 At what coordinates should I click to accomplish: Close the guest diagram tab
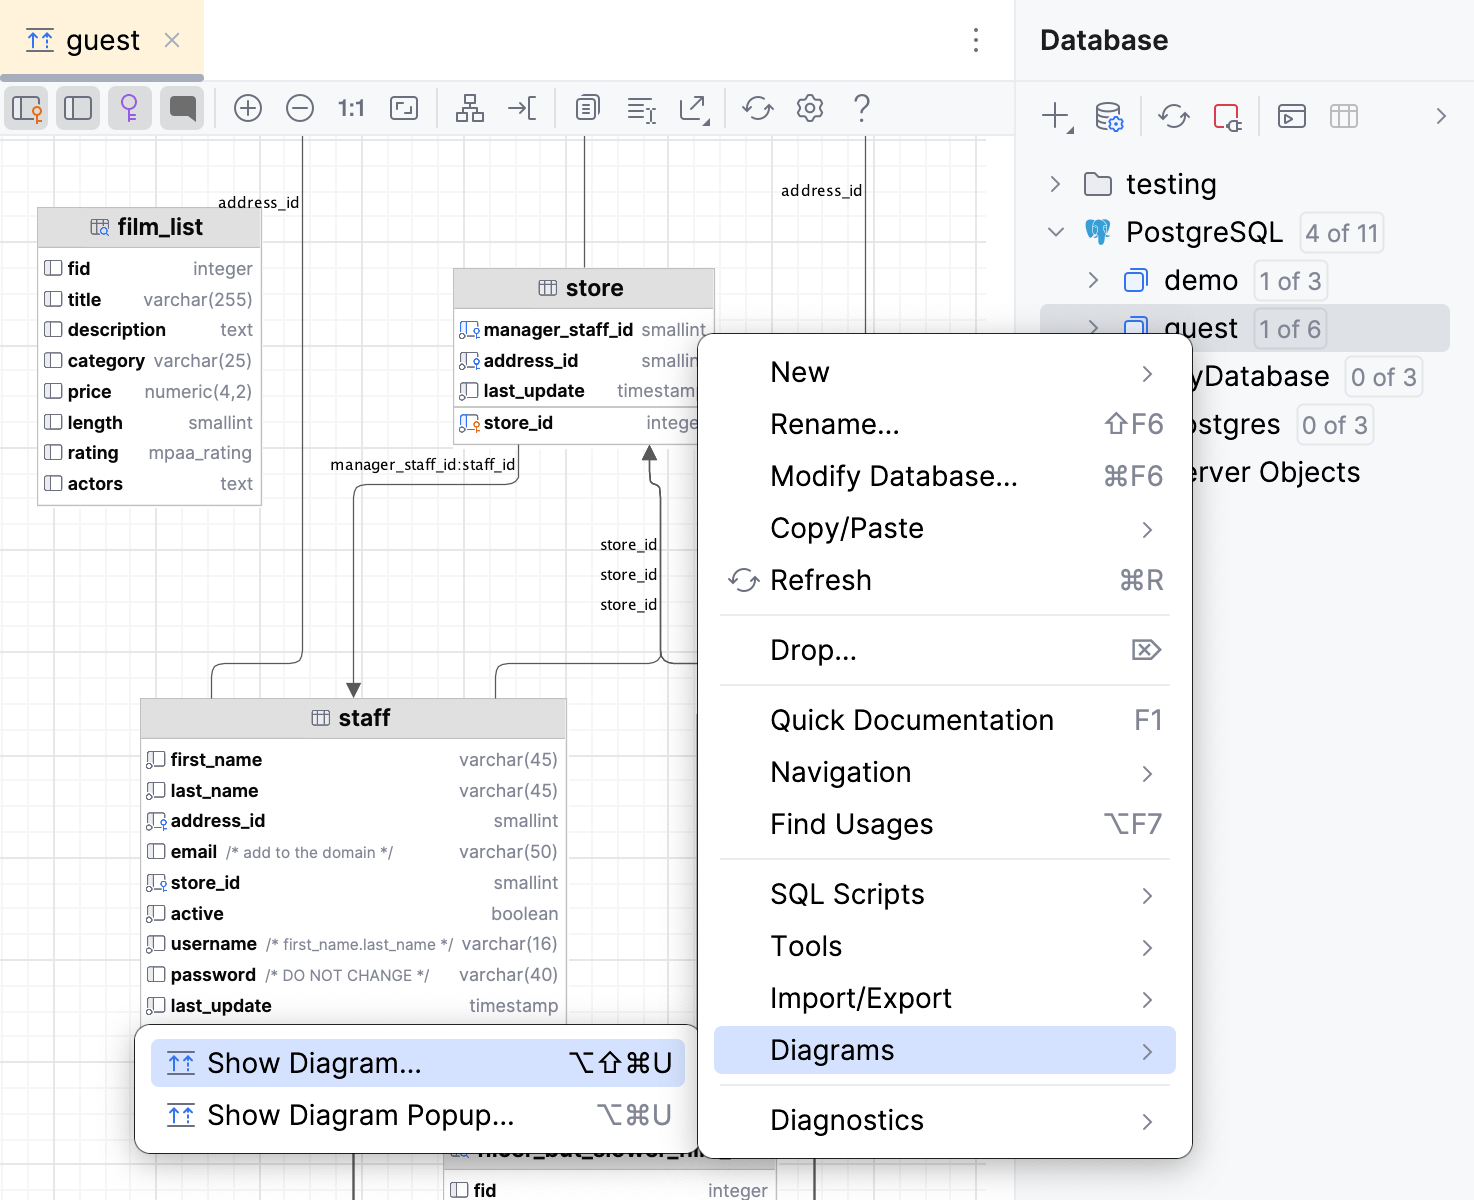171,41
